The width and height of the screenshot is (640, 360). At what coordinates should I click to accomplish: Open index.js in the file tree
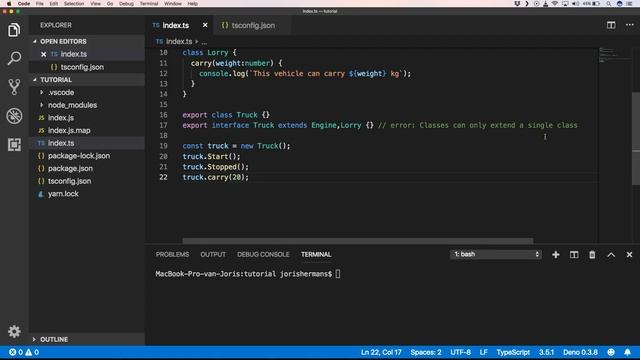point(87,118)
